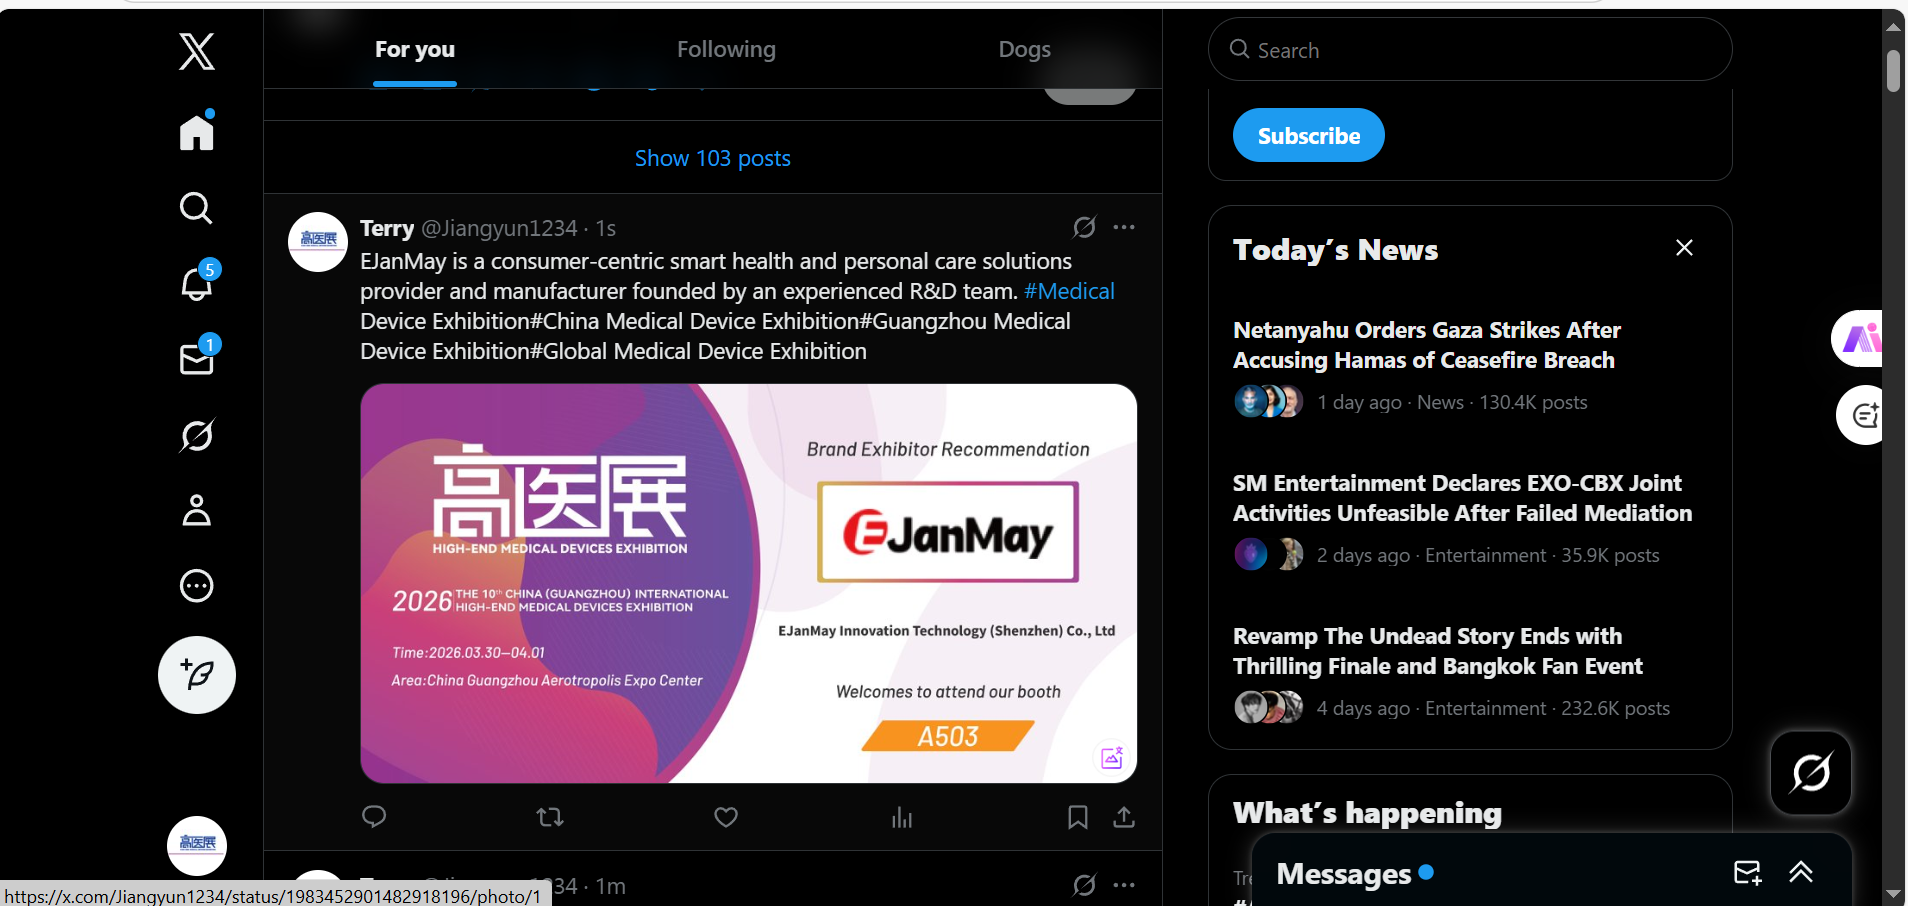1908x906 pixels.
Task: Click the blue Subscribe button
Action: (1308, 135)
